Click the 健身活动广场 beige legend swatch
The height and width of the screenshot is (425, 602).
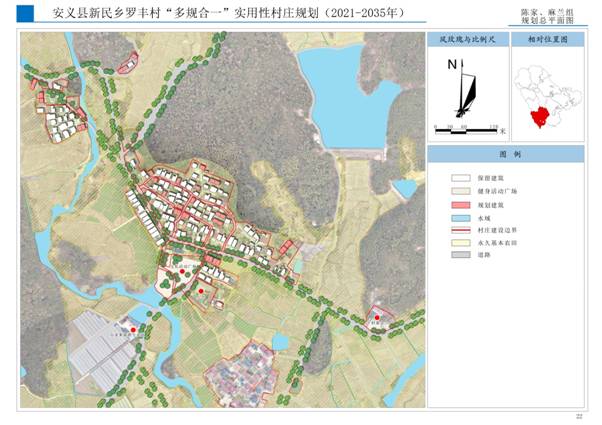coord(461,191)
